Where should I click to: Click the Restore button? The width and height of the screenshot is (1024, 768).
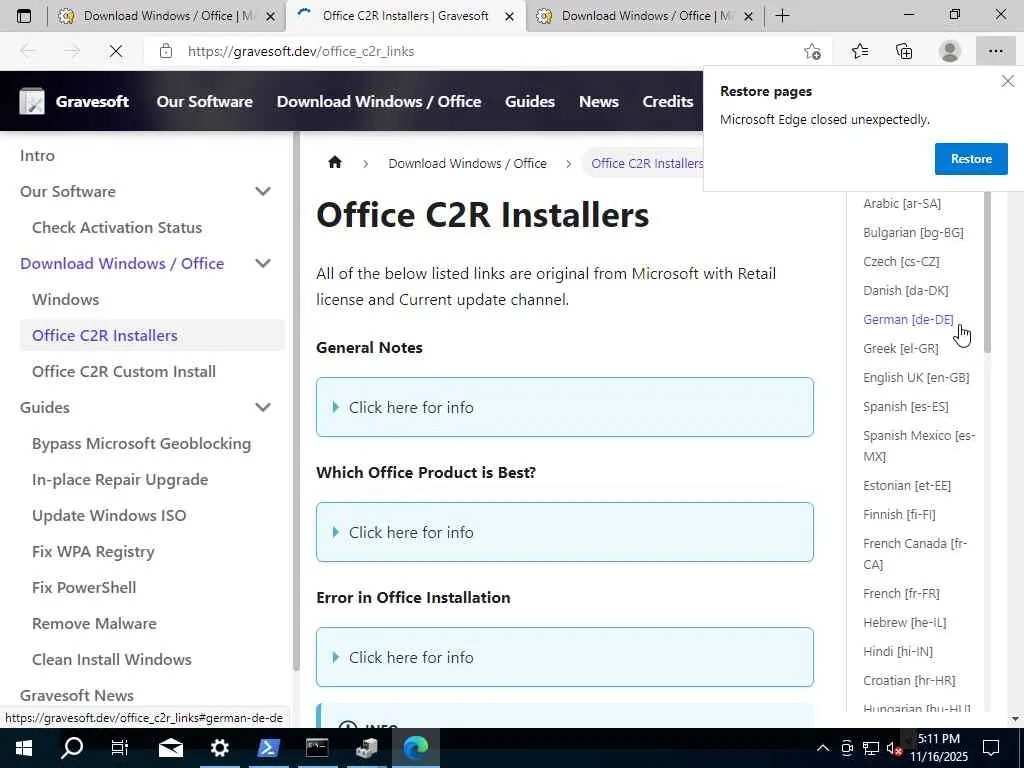(971, 159)
